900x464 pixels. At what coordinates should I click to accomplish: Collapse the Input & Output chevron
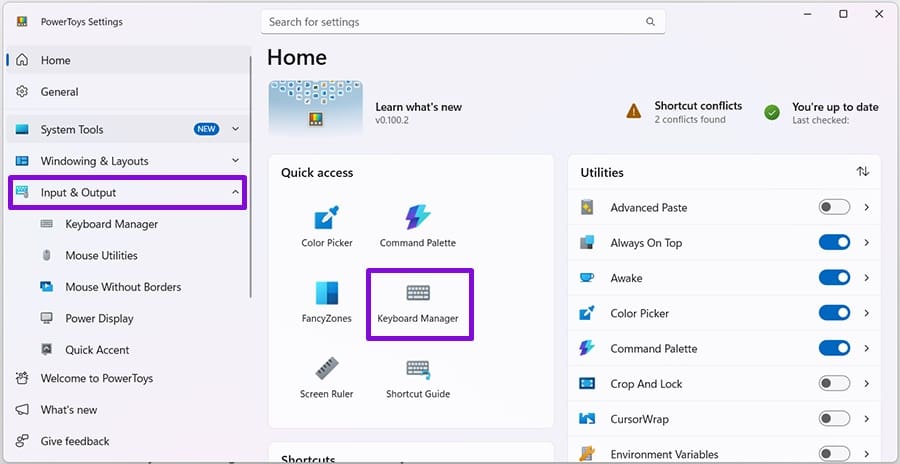coord(235,192)
